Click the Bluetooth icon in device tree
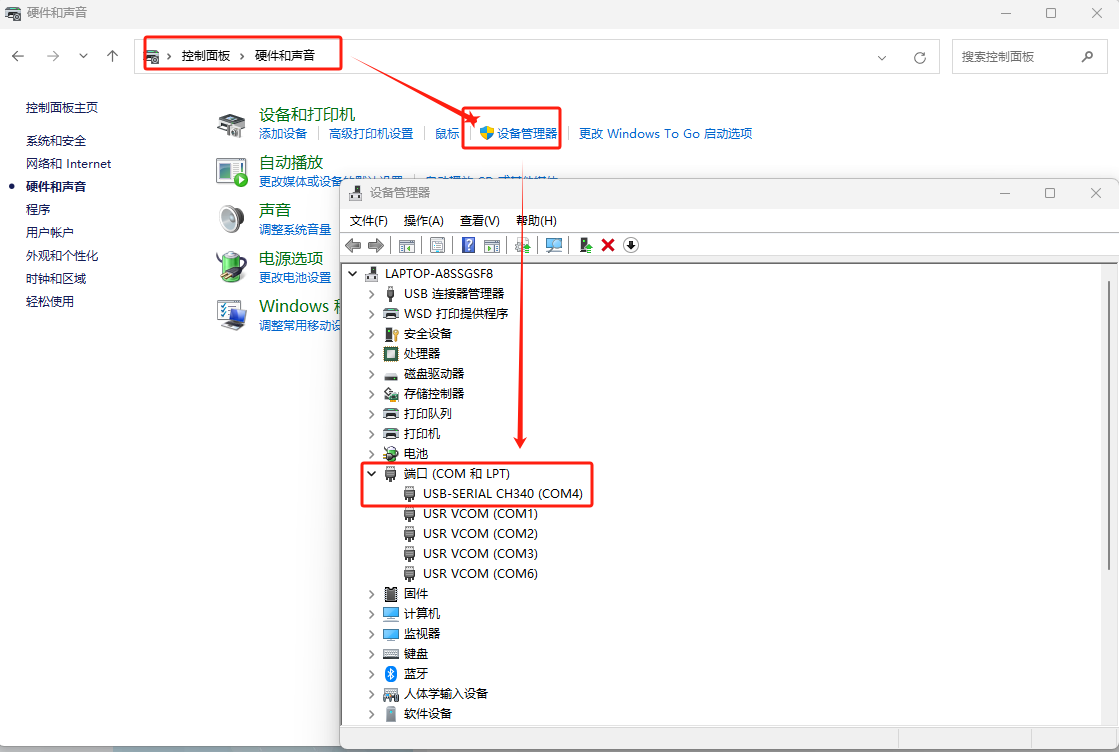The image size is (1119, 752). (x=390, y=674)
